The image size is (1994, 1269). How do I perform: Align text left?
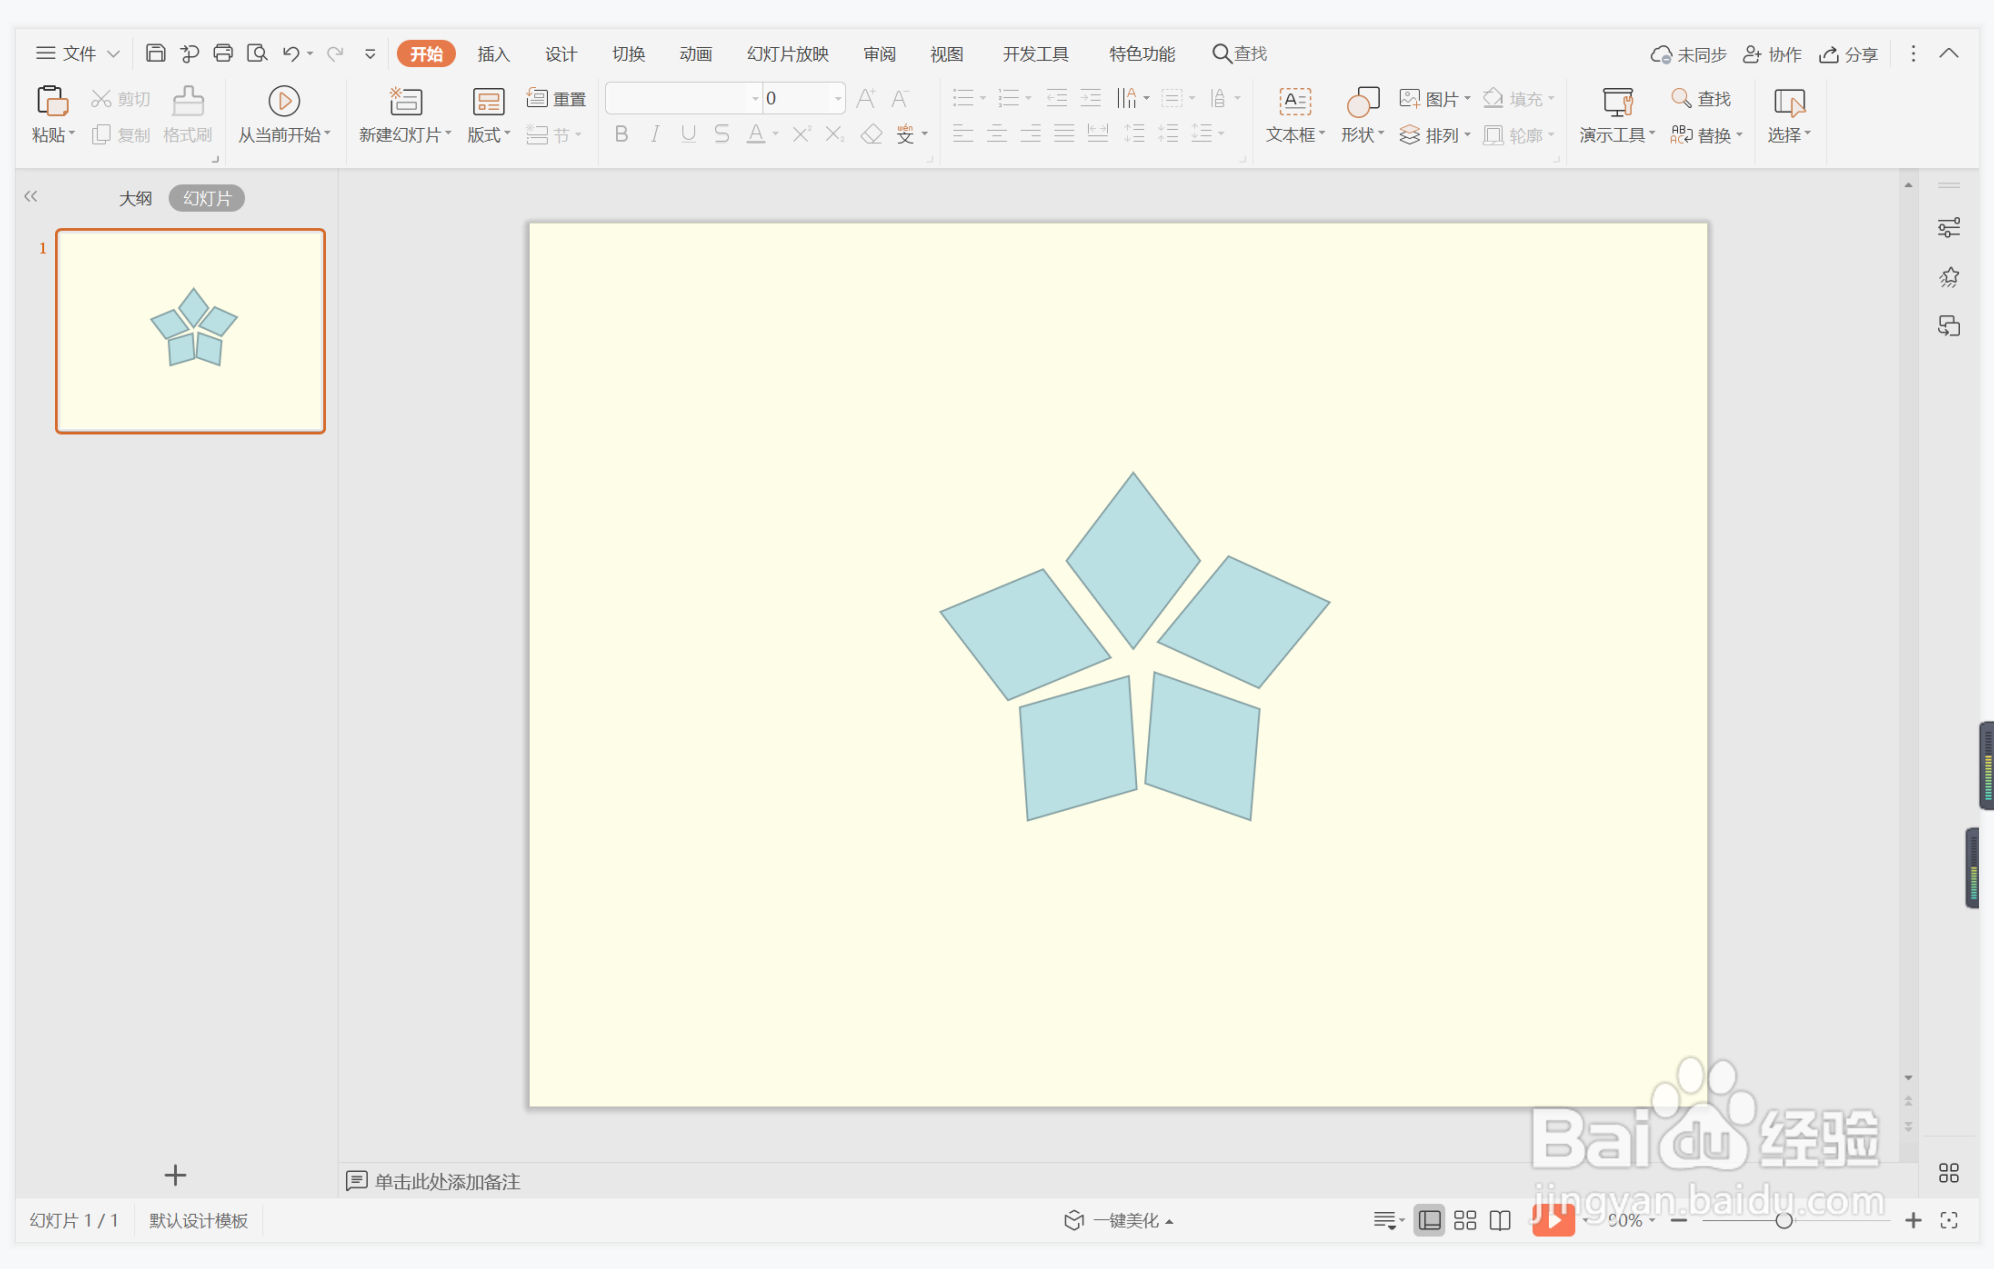[x=963, y=134]
